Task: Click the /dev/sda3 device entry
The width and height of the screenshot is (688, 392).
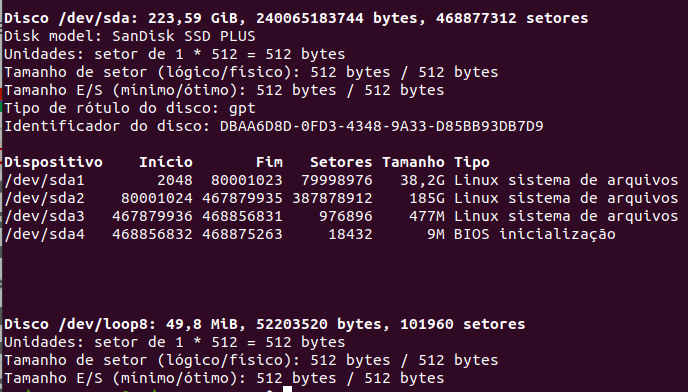Action: 44,216
